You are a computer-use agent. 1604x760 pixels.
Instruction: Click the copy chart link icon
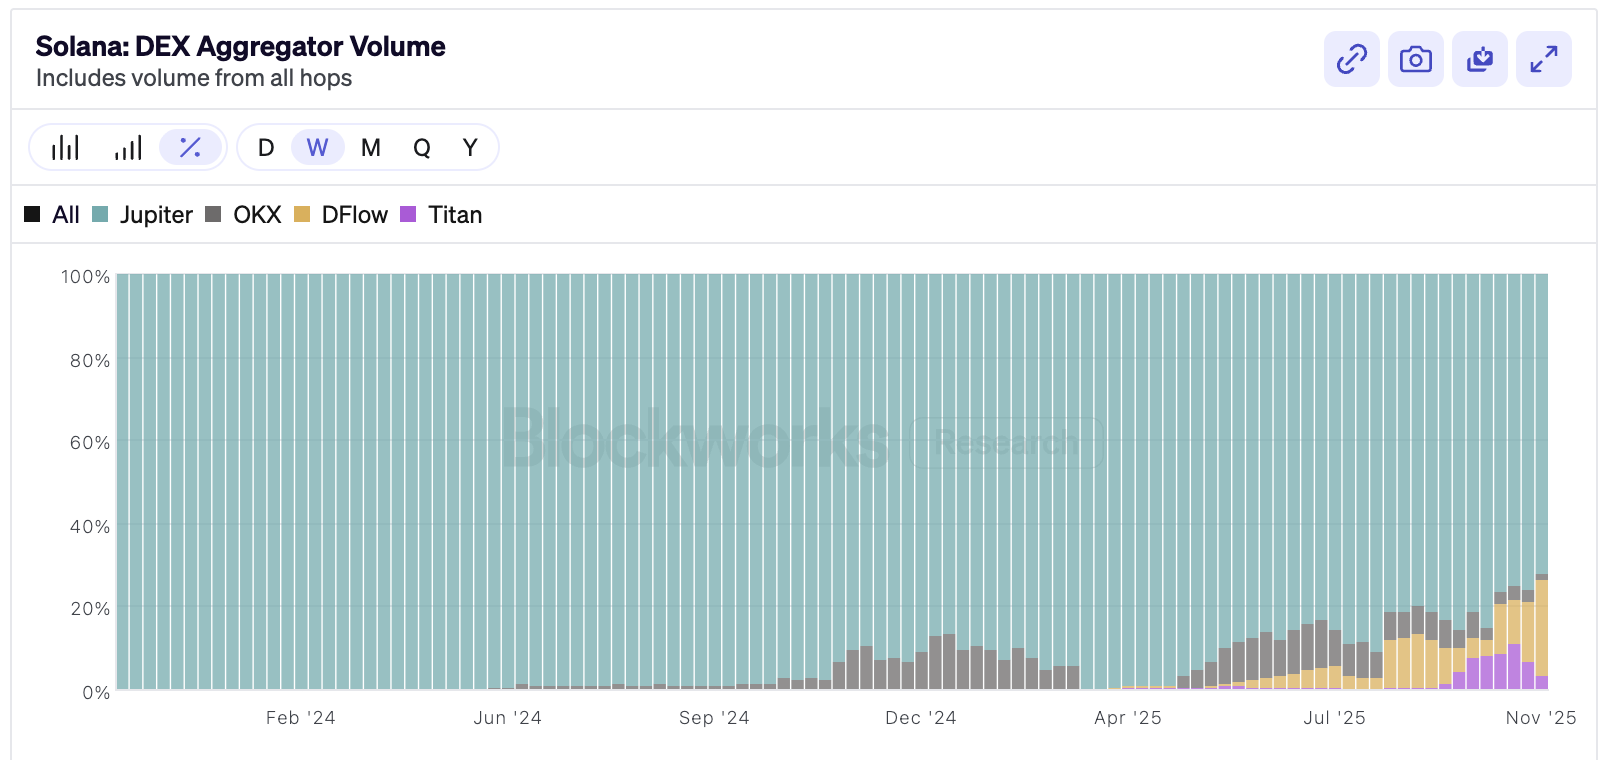coord(1351,59)
